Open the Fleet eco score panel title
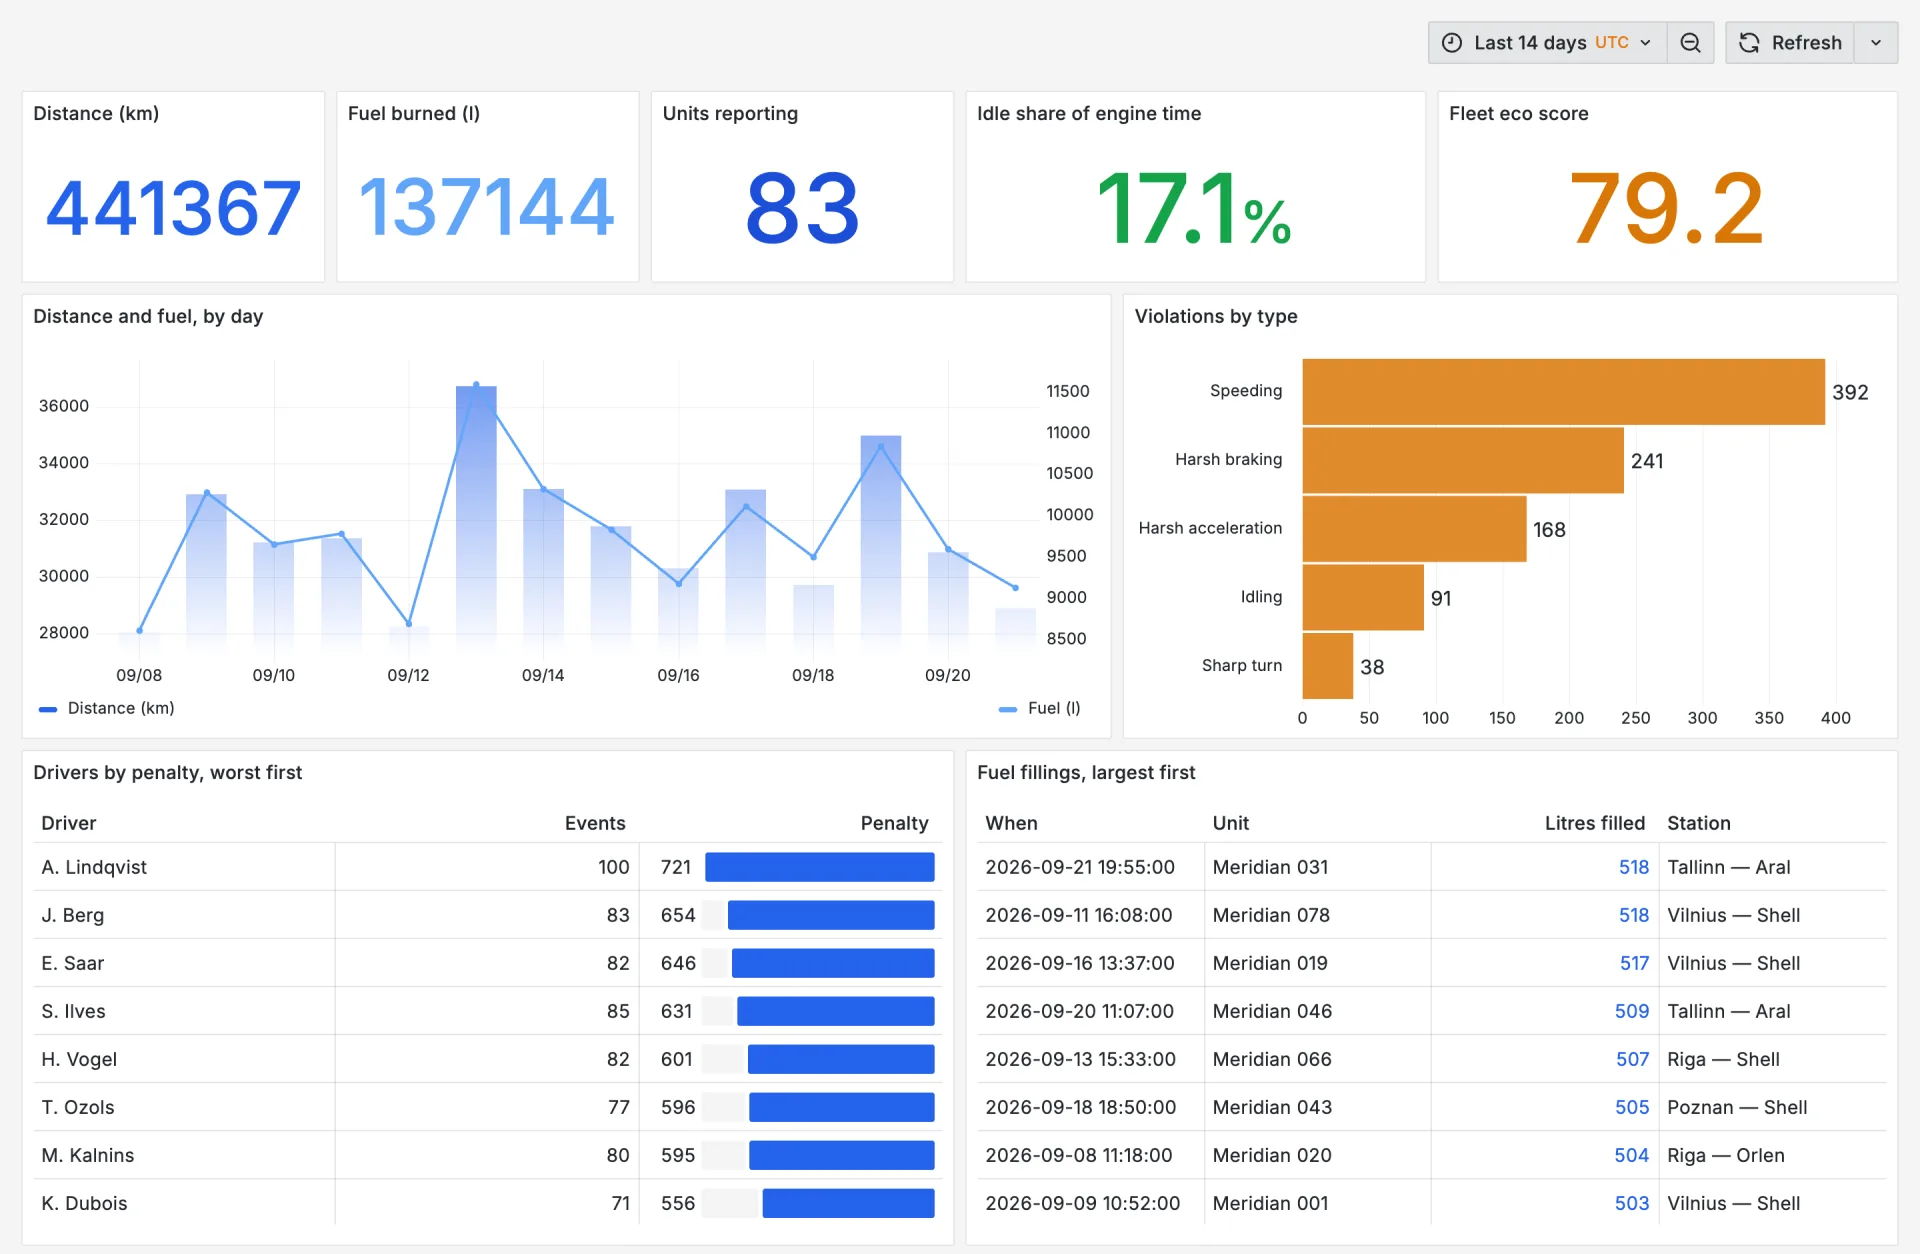The image size is (1920, 1254). pyautogui.click(x=1518, y=113)
